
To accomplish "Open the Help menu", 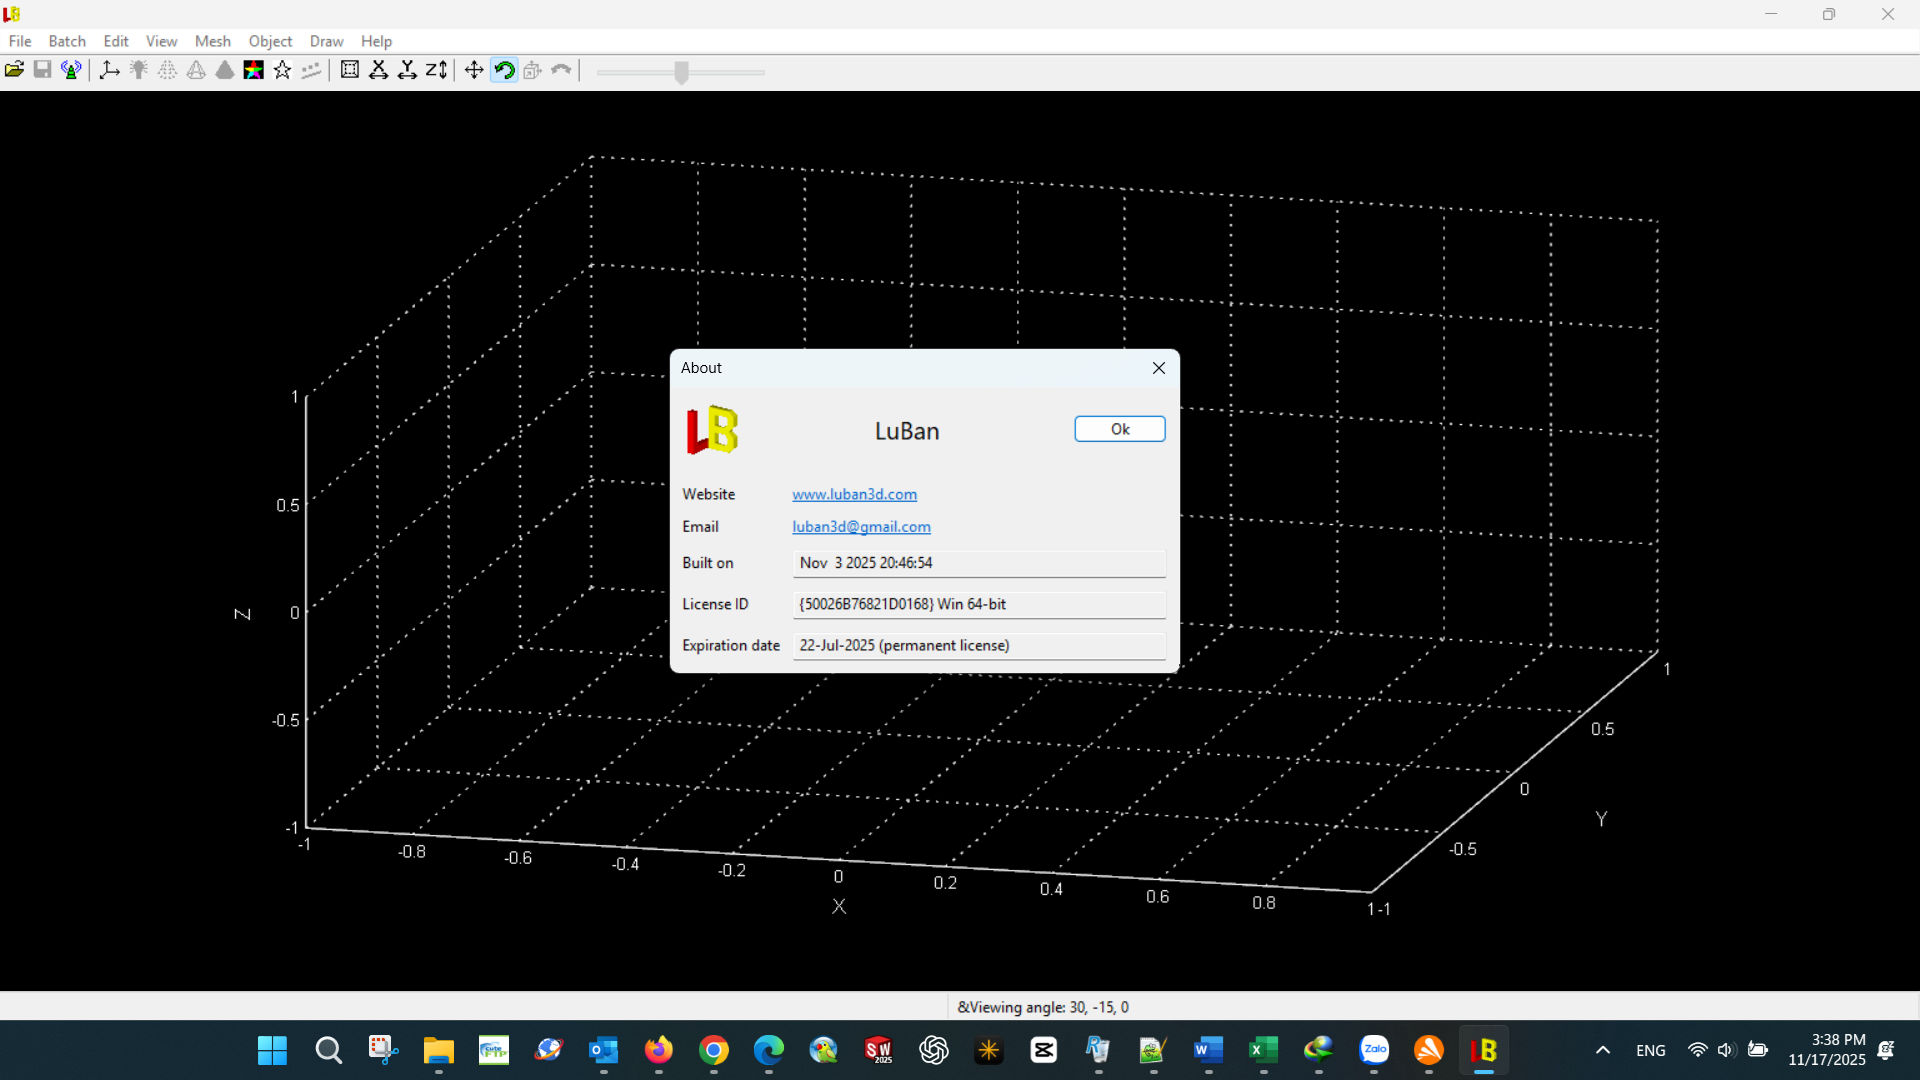I will point(376,41).
